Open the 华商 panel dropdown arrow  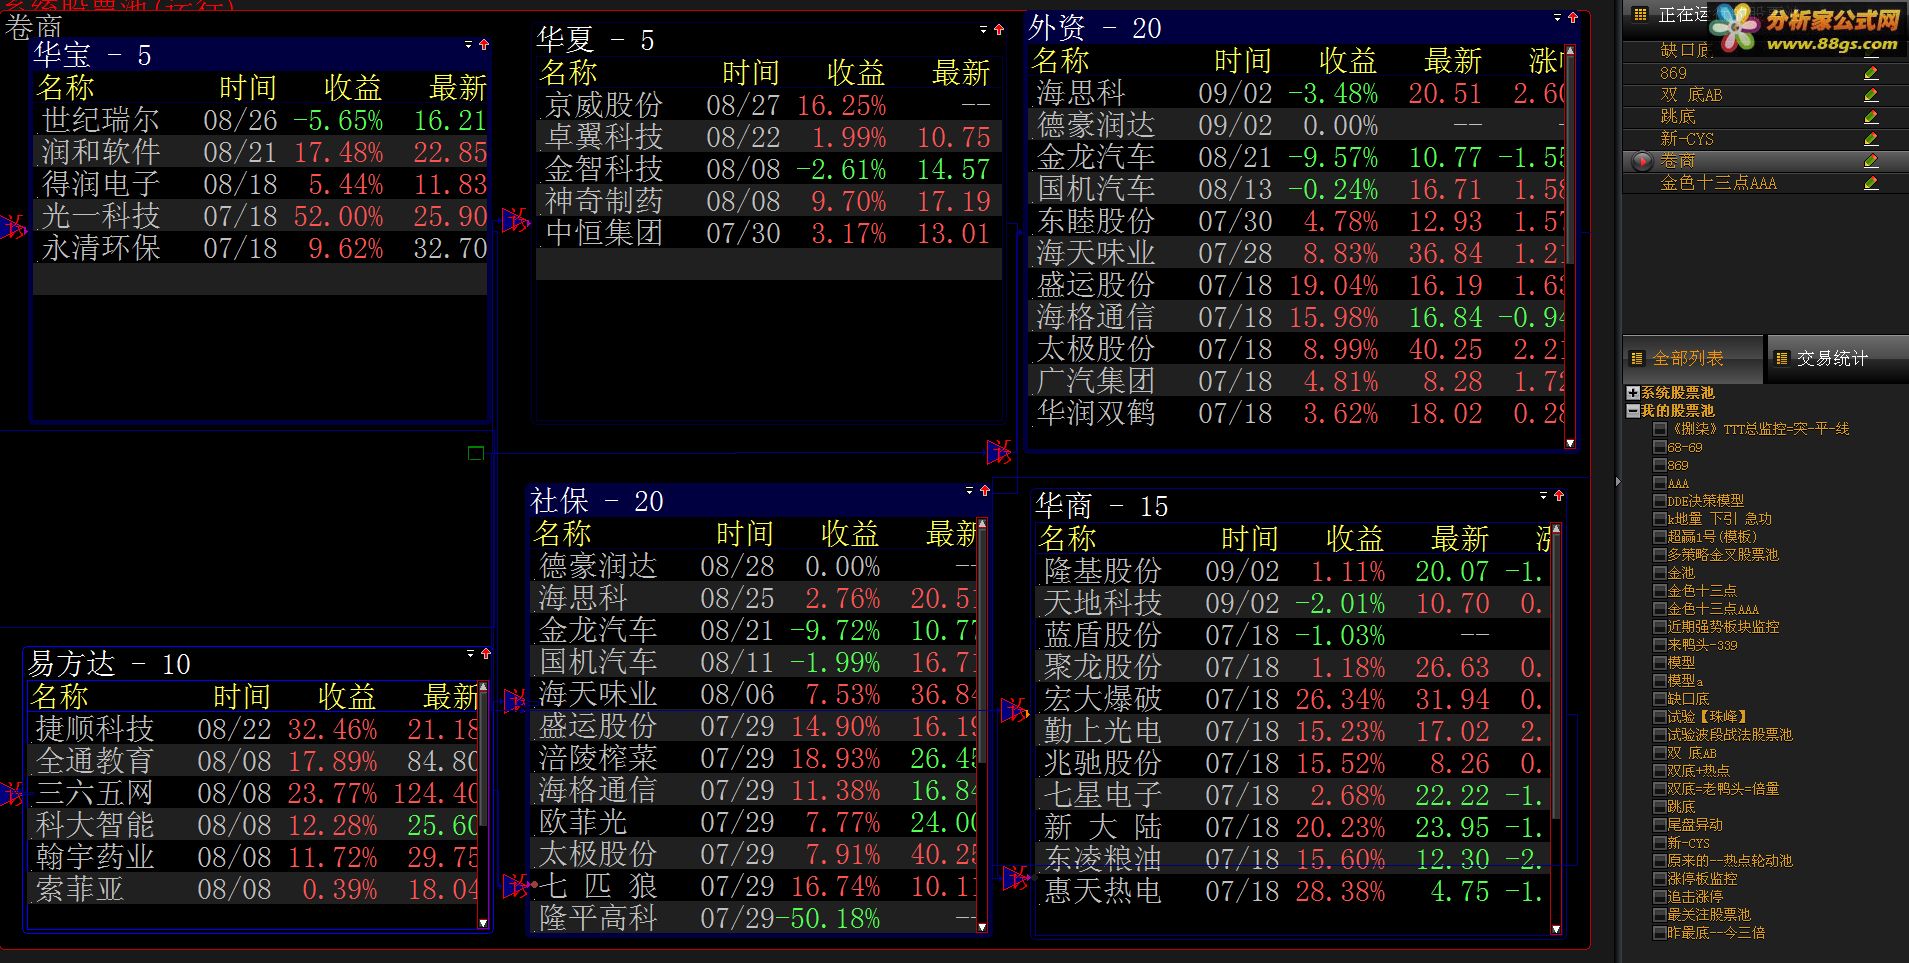pyautogui.click(x=1543, y=496)
